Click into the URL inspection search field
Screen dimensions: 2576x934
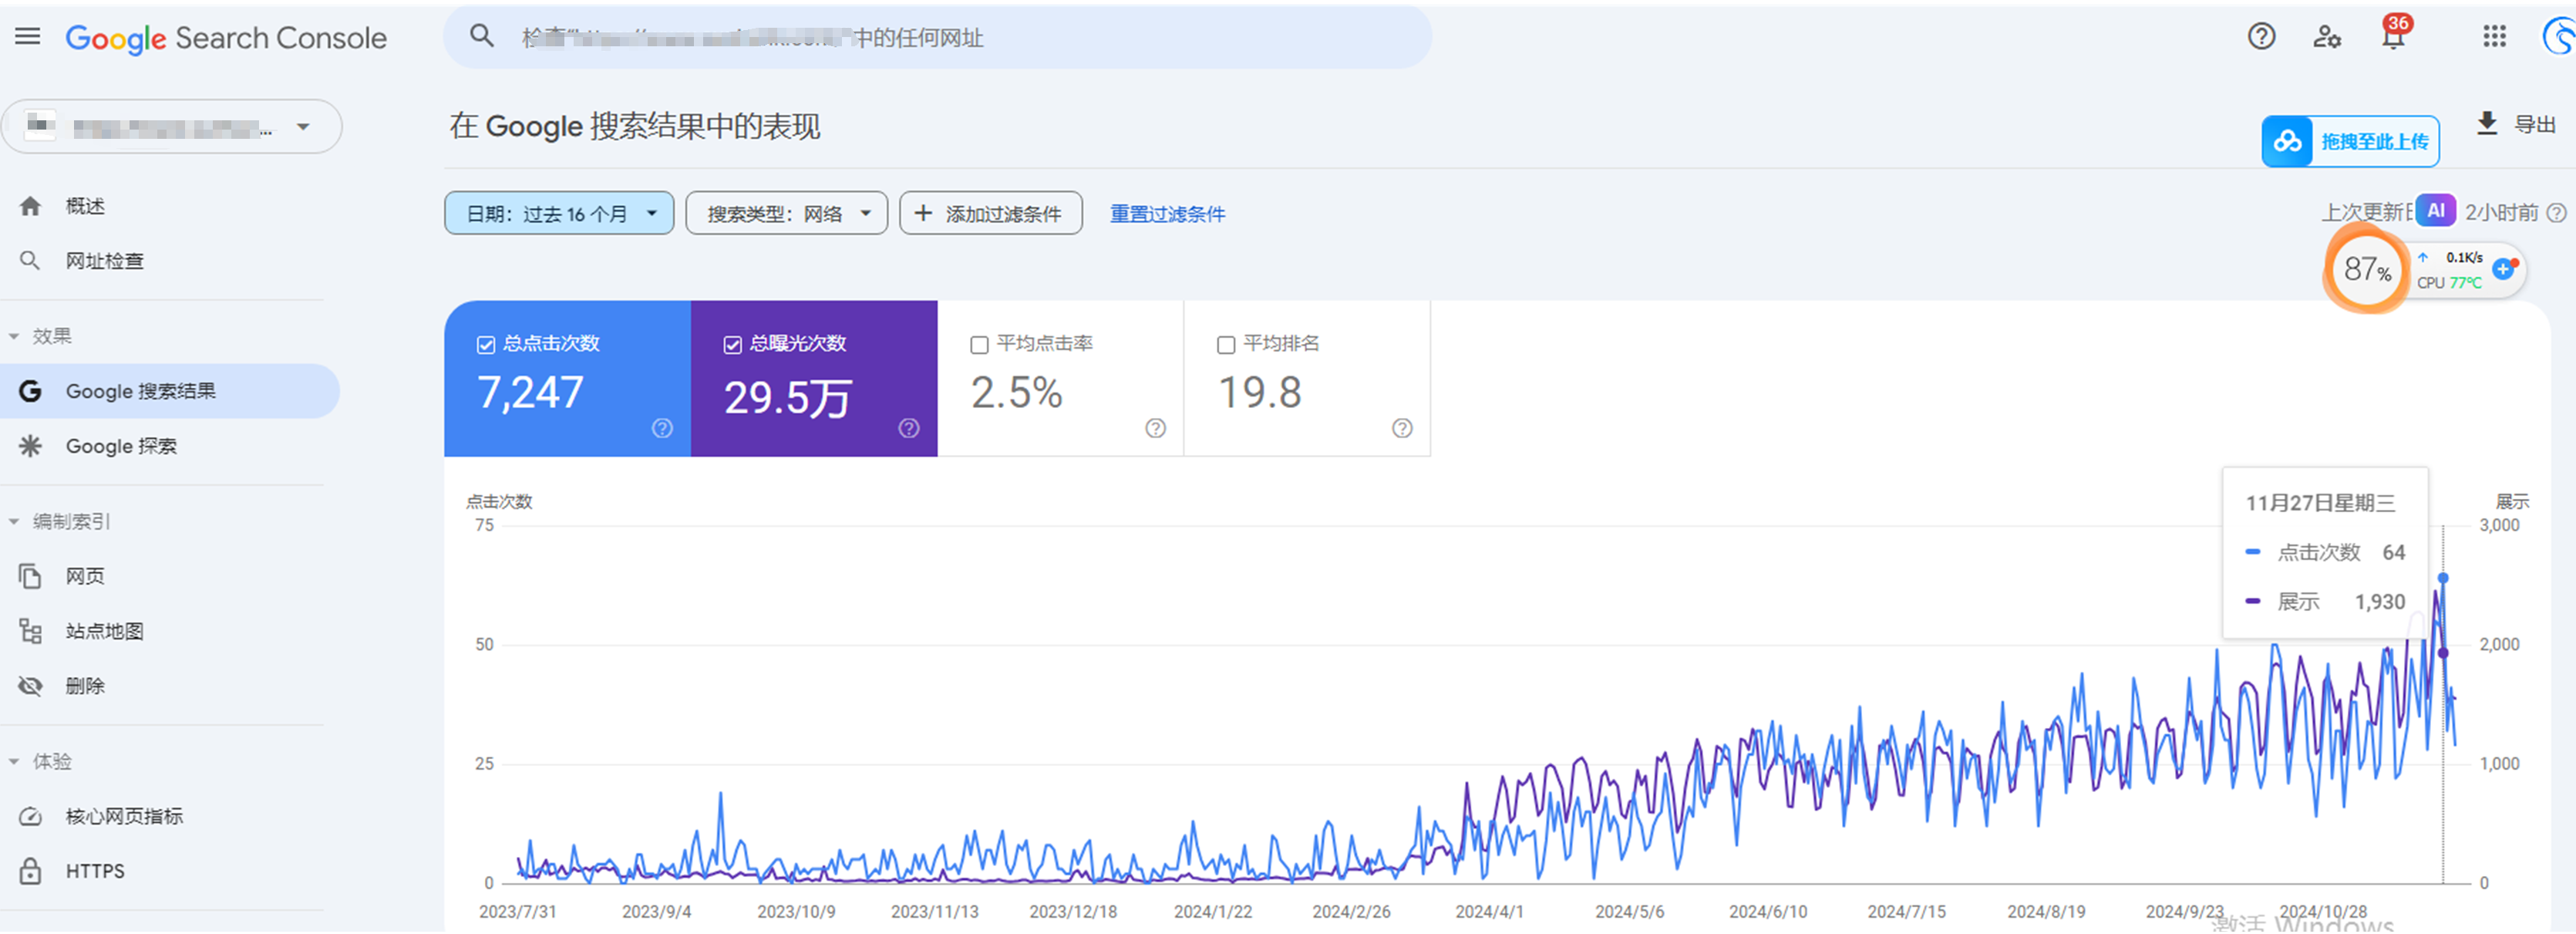pyautogui.click(x=938, y=37)
